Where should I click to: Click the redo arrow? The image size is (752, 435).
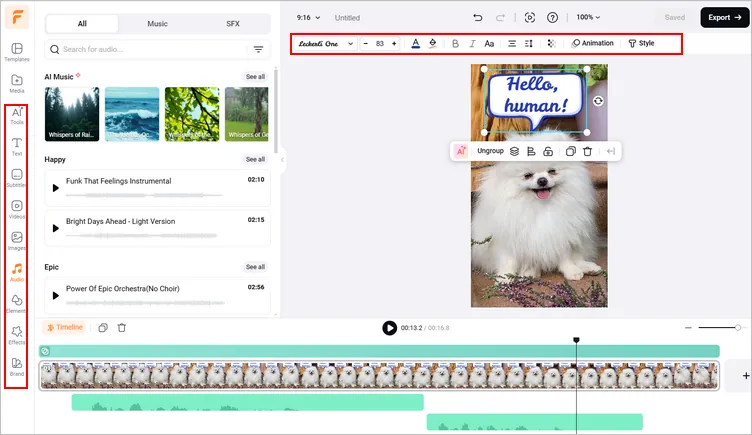click(x=500, y=18)
